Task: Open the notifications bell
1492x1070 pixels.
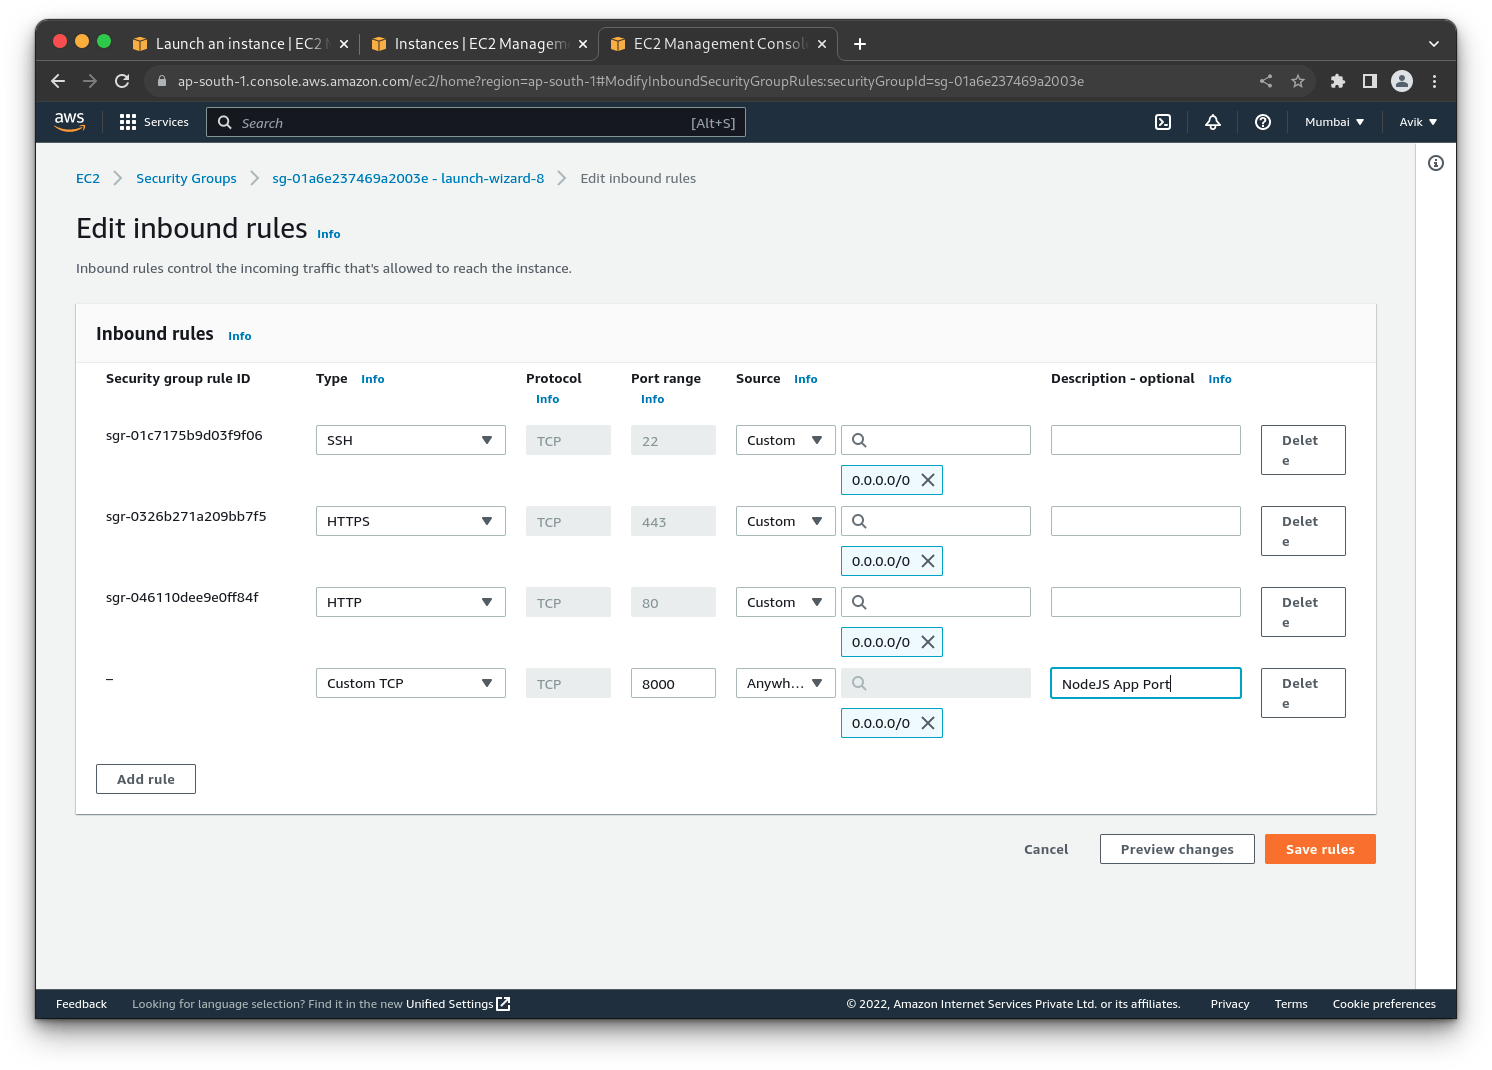Action: click(x=1212, y=121)
